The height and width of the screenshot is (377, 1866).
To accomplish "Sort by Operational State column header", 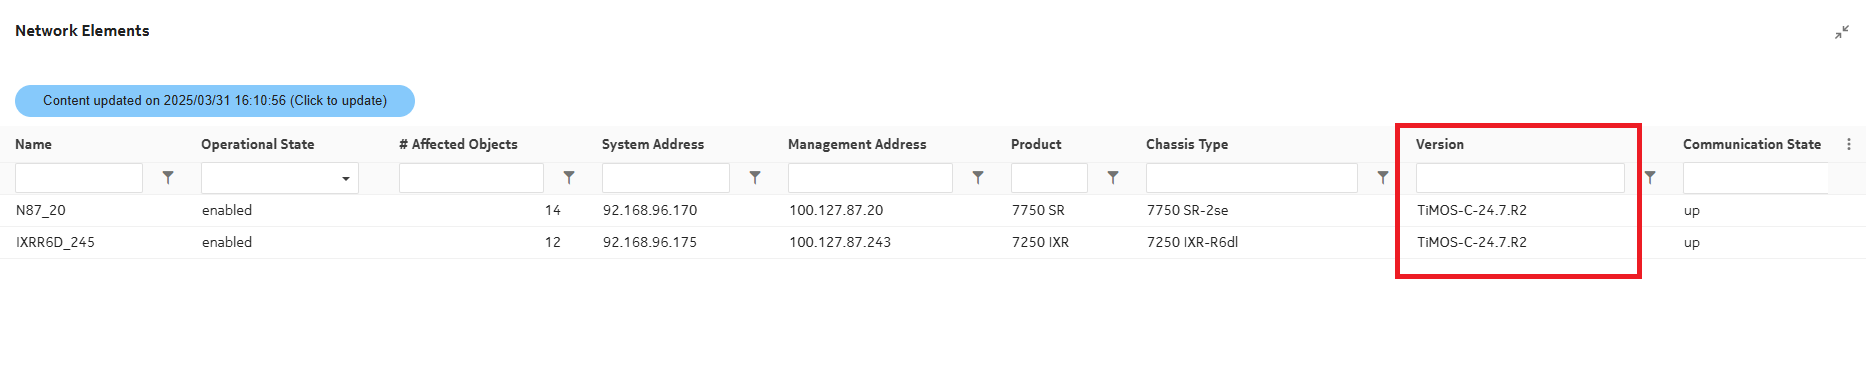I will coord(258,144).
